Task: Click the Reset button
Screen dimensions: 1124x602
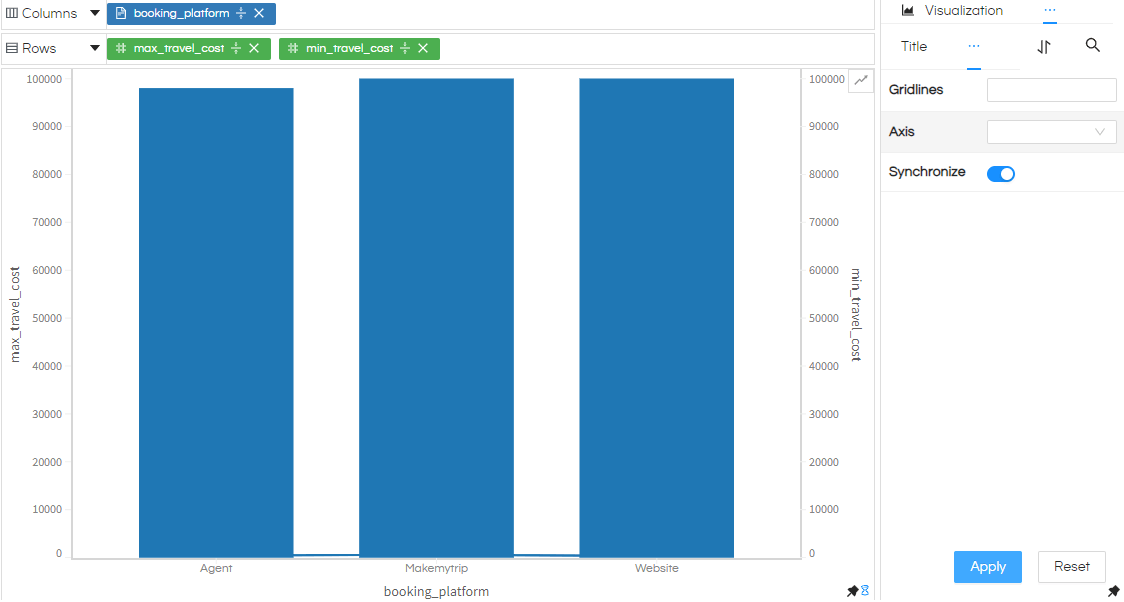Action: 1072,567
